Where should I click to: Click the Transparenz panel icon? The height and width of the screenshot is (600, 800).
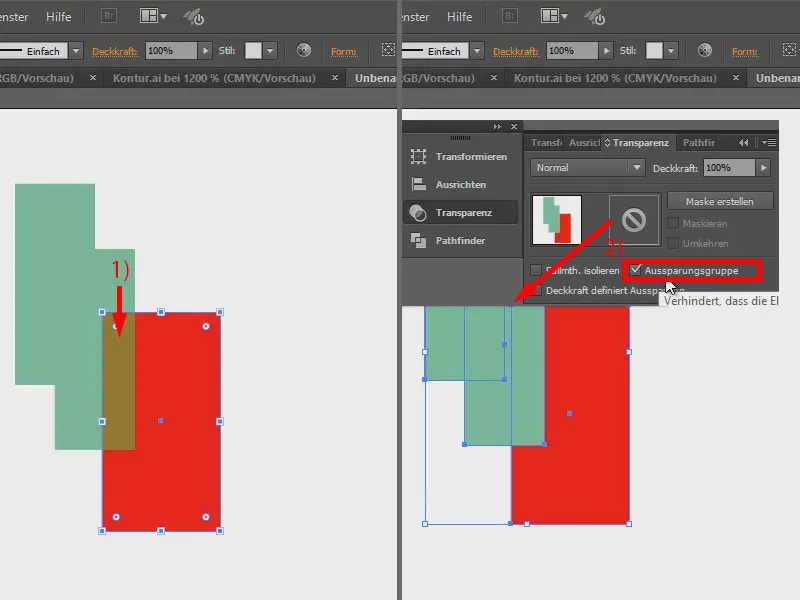[418, 213]
